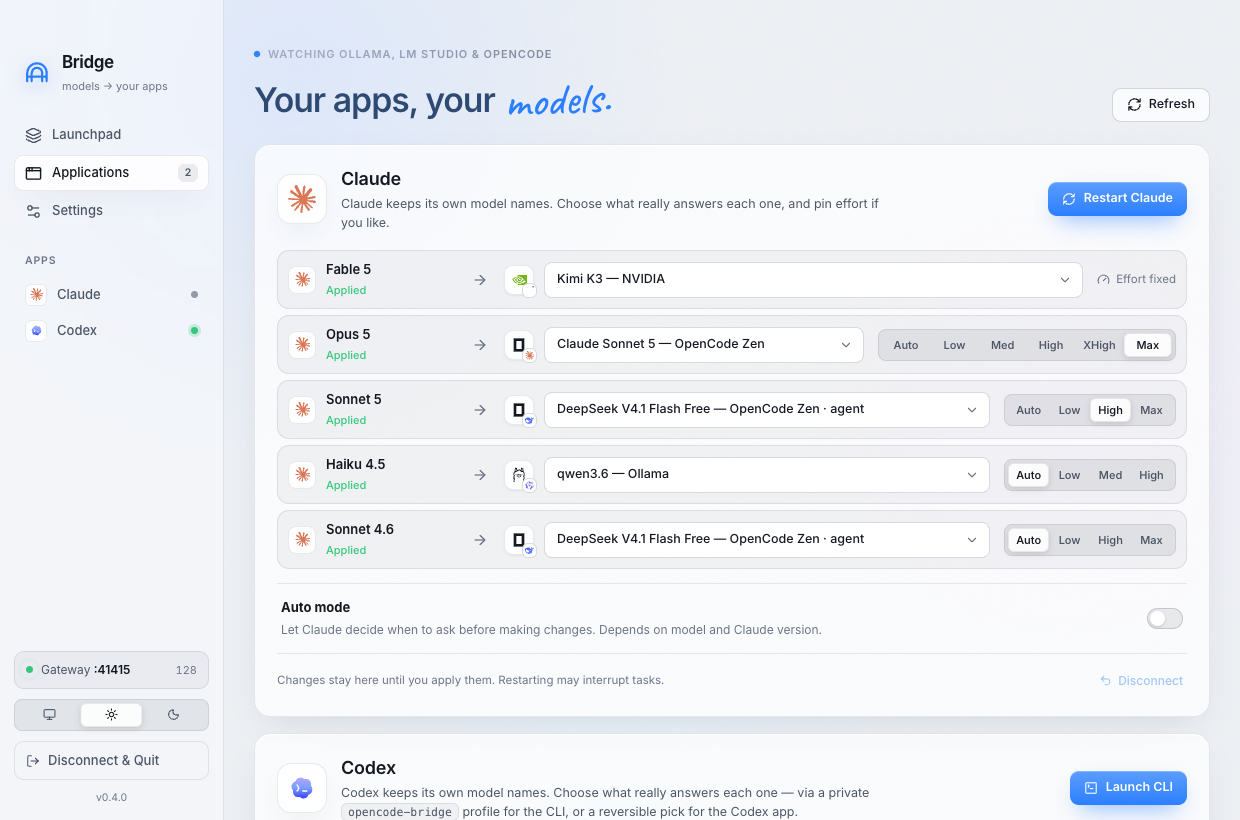Click the v0.4.0 version text
This screenshot has width=1240, height=820.
coord(111,798)
